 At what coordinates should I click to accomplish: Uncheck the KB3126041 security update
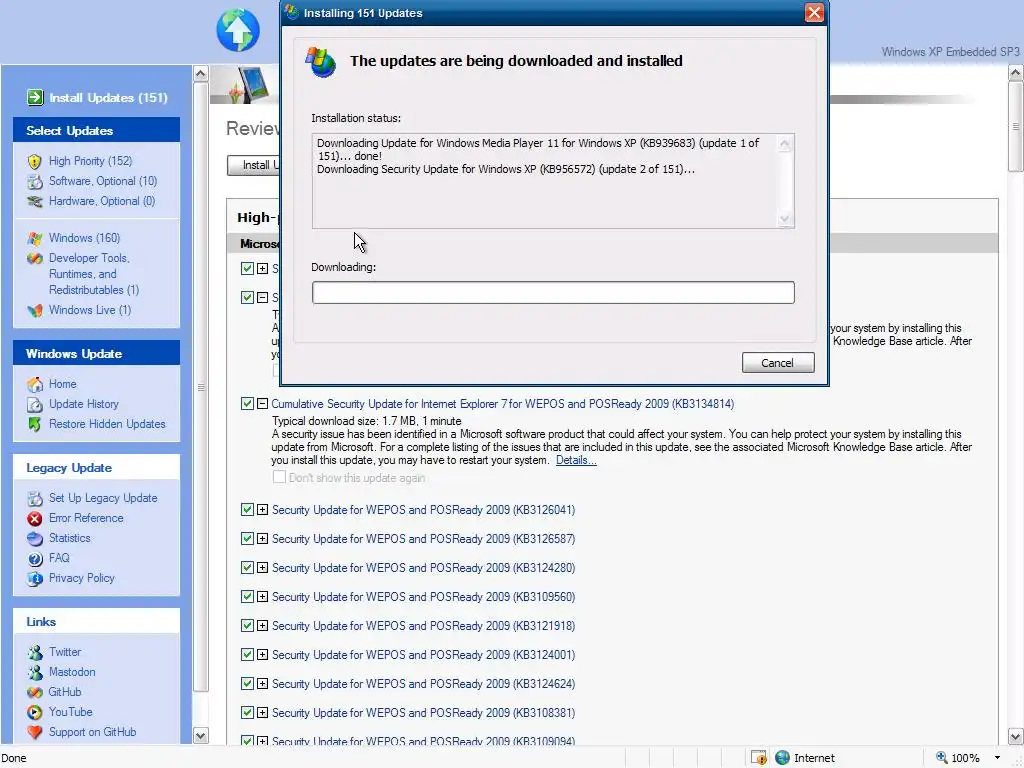247,509
